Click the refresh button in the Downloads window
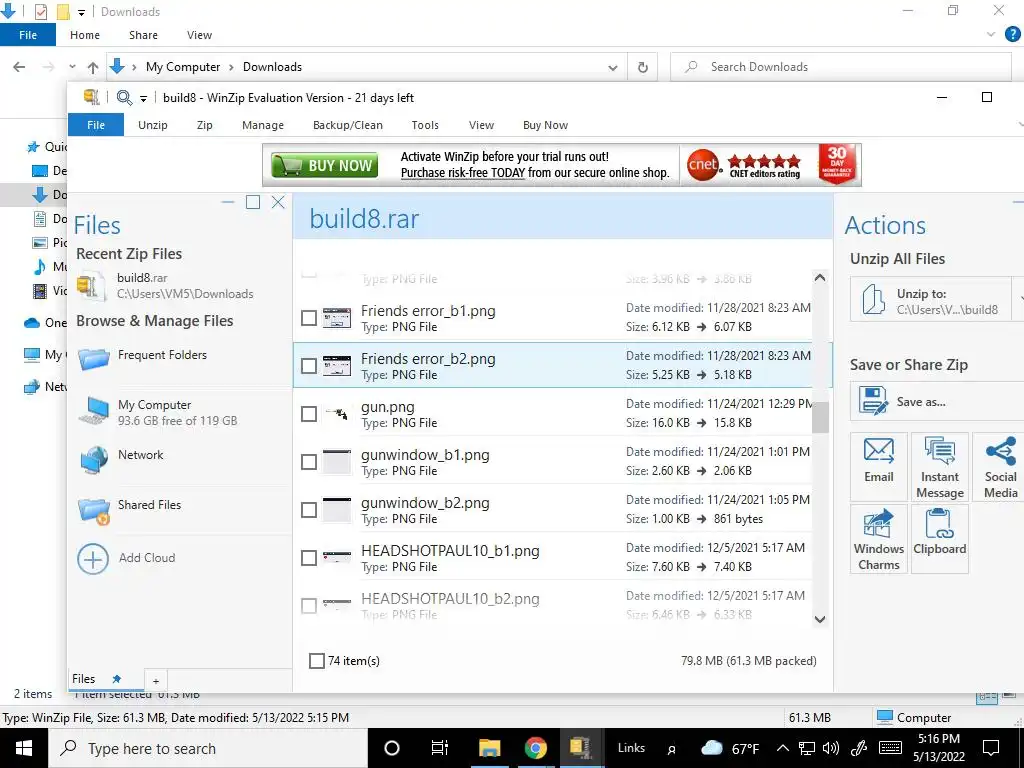1024x768 pixels. (643, 67)
